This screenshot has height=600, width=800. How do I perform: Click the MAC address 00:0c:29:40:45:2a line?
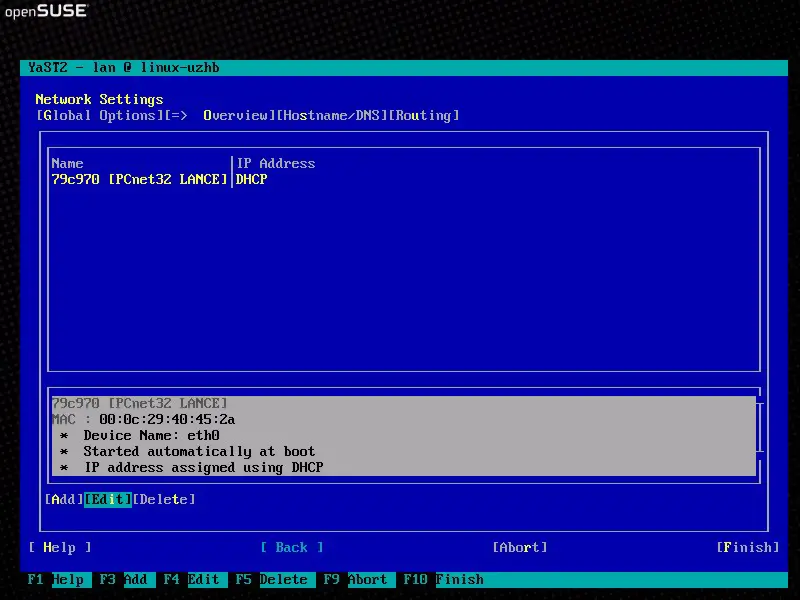pyautogui.click(x=143, y=420)
